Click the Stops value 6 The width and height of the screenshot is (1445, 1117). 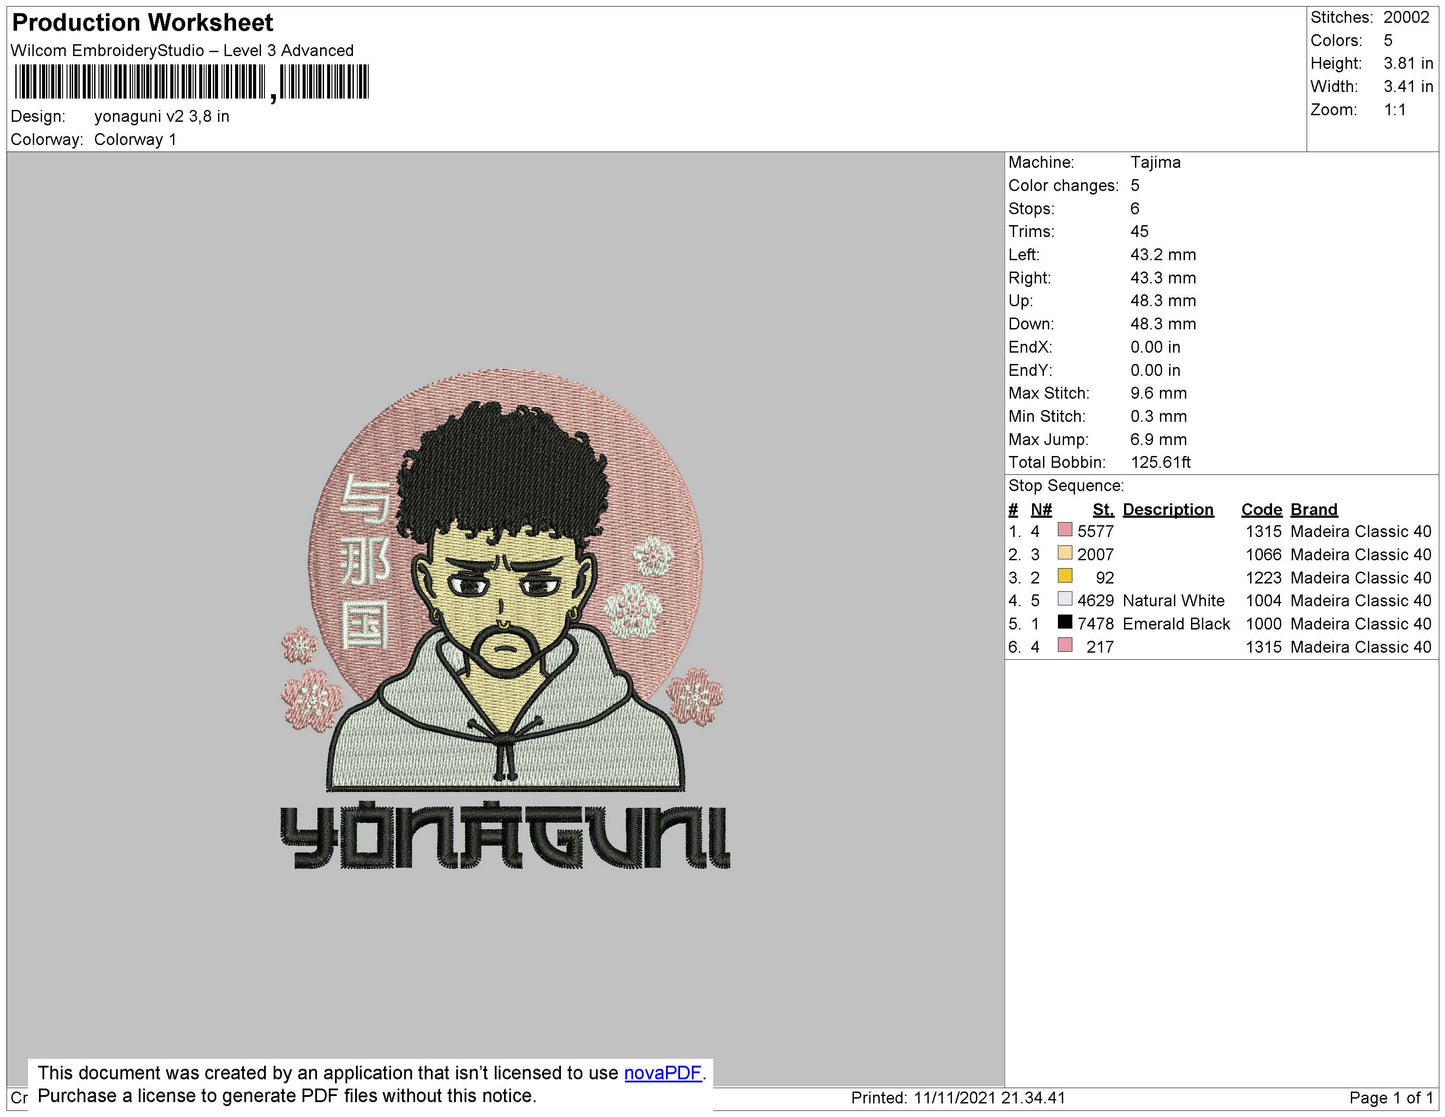point(1135,208)
